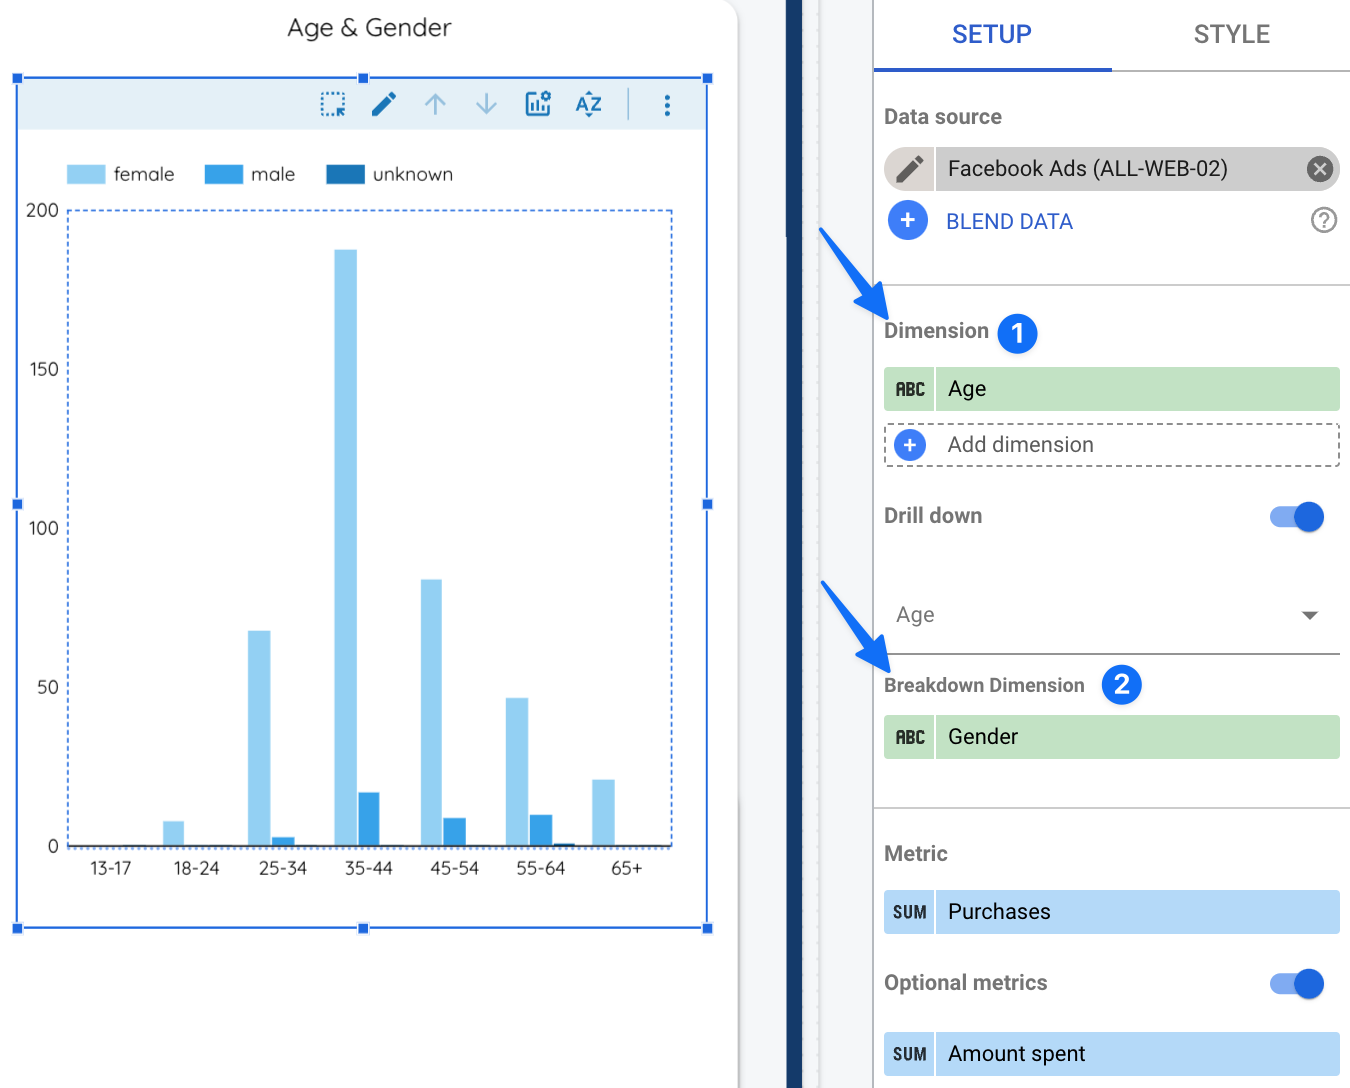Image resolution: width=1350 pixels, height=1088 pixels.
Task: Open the three-dot menu on the chart toolbar
Action: [667, 104]
